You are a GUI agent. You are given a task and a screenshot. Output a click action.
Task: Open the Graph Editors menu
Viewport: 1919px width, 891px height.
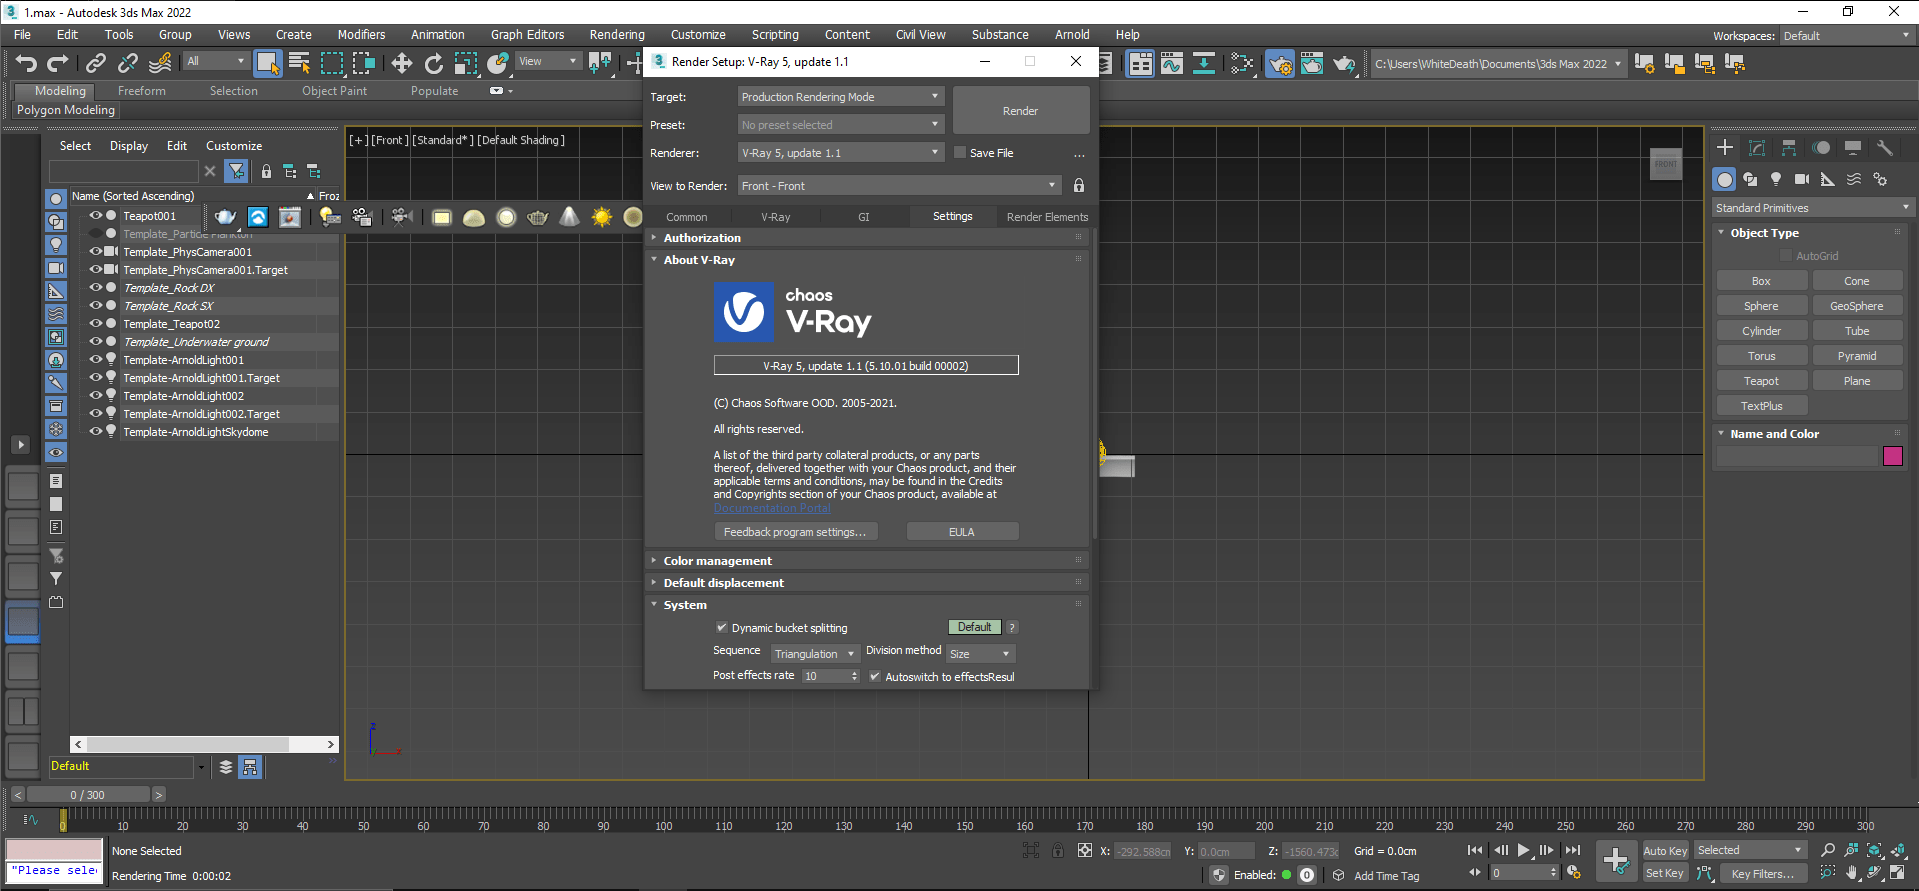[527, 34]
